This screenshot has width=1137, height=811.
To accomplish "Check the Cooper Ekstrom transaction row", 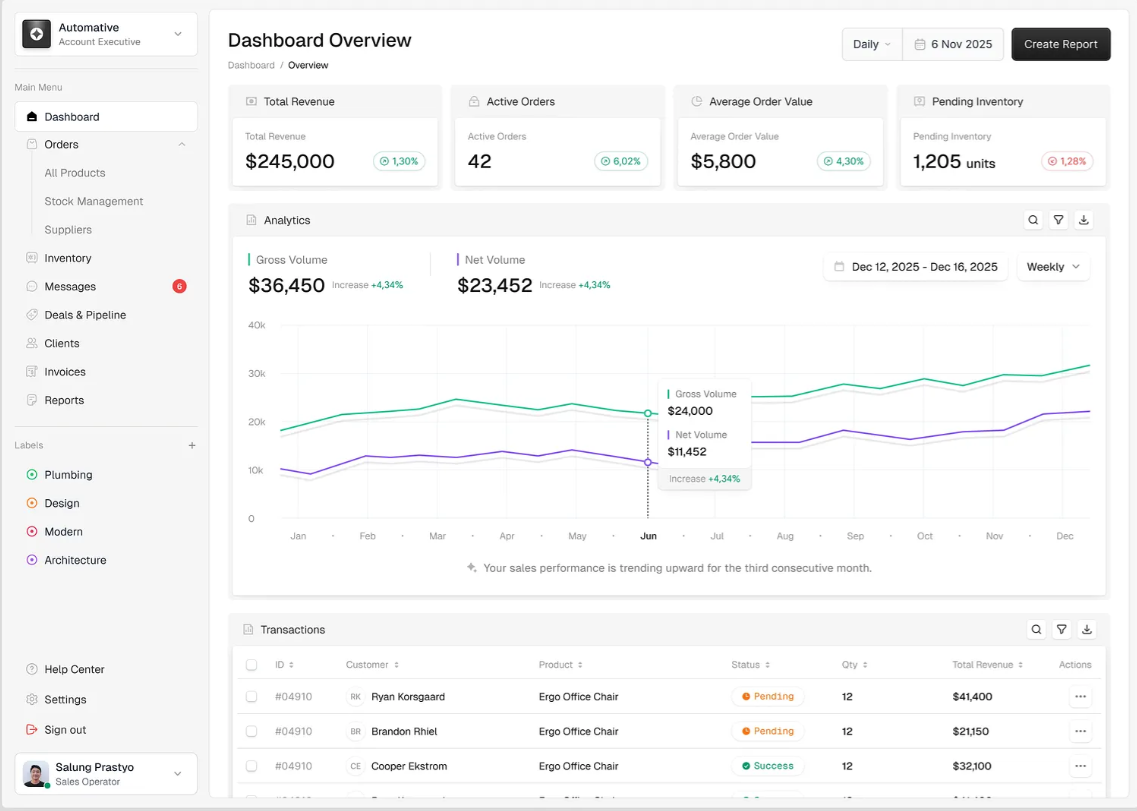I will click(x=252, y=766).
